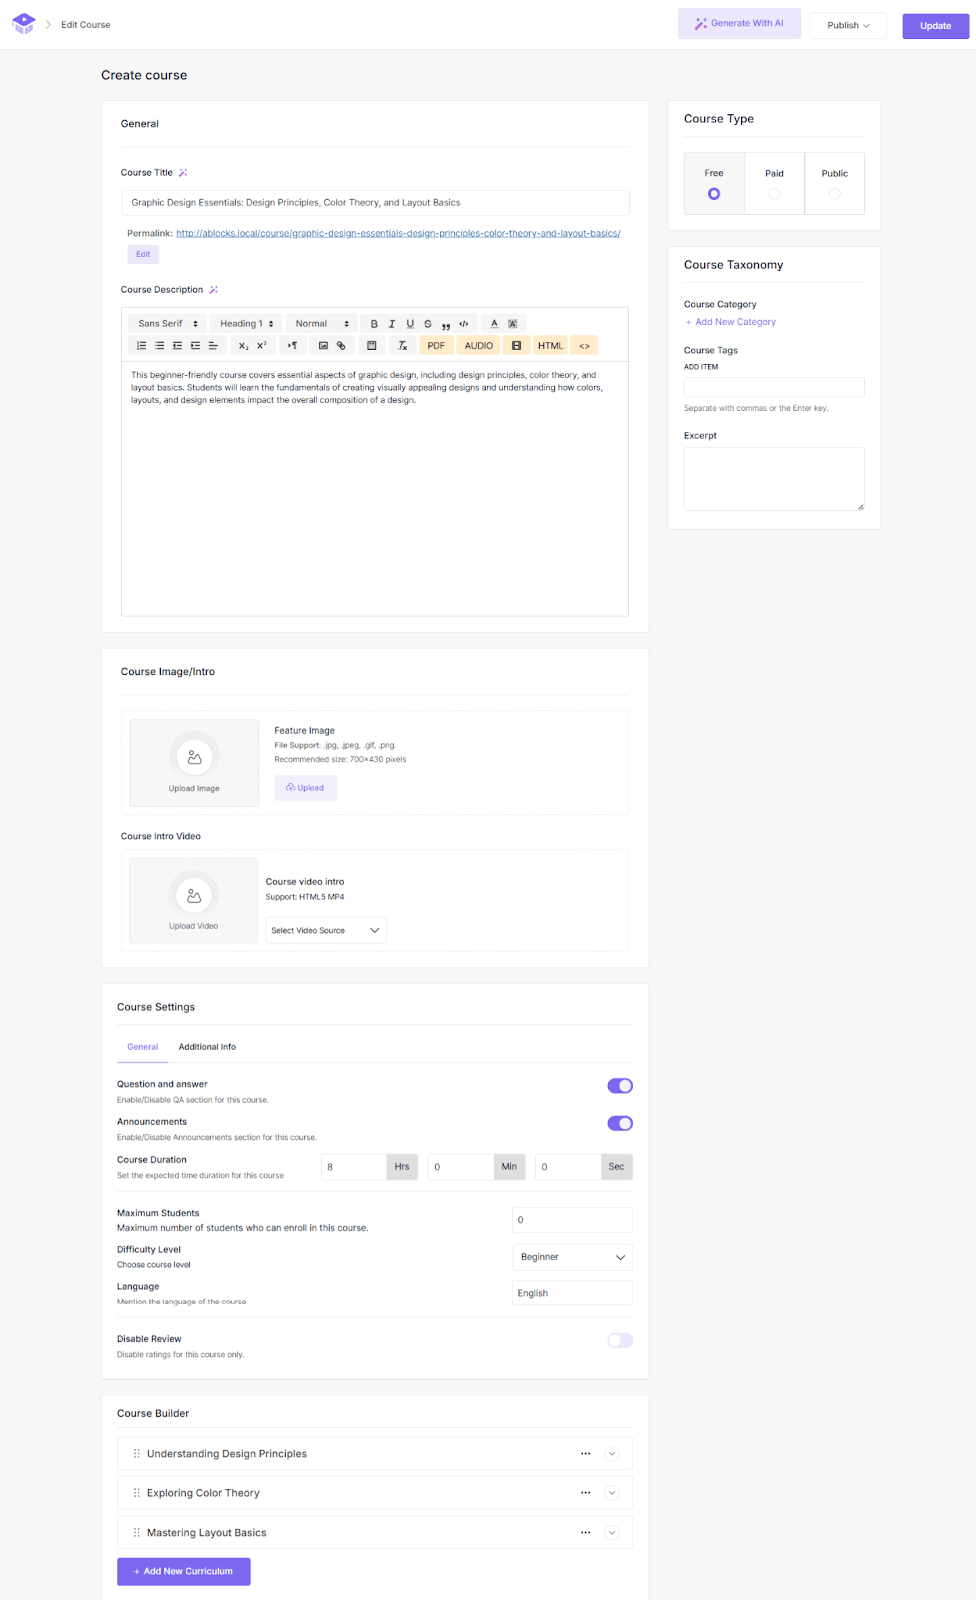Insert an image into the description
This screenshot has width=976, height=1600.
click(323, 346)
